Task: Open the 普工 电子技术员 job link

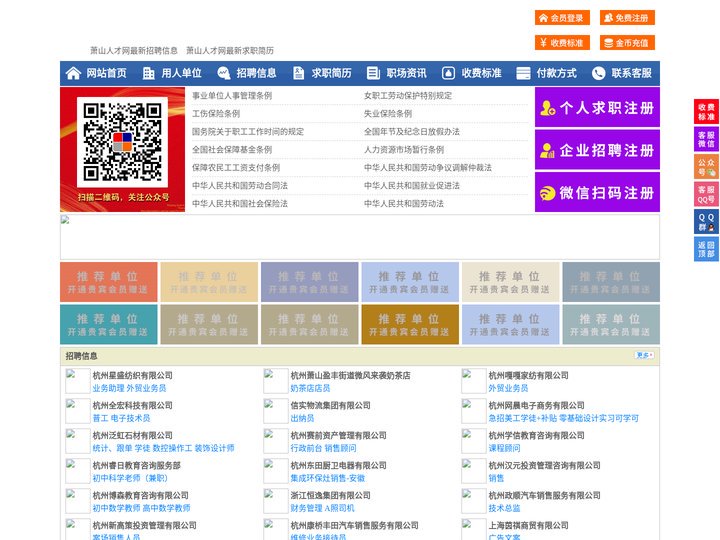Action: (x=122, y=418)
